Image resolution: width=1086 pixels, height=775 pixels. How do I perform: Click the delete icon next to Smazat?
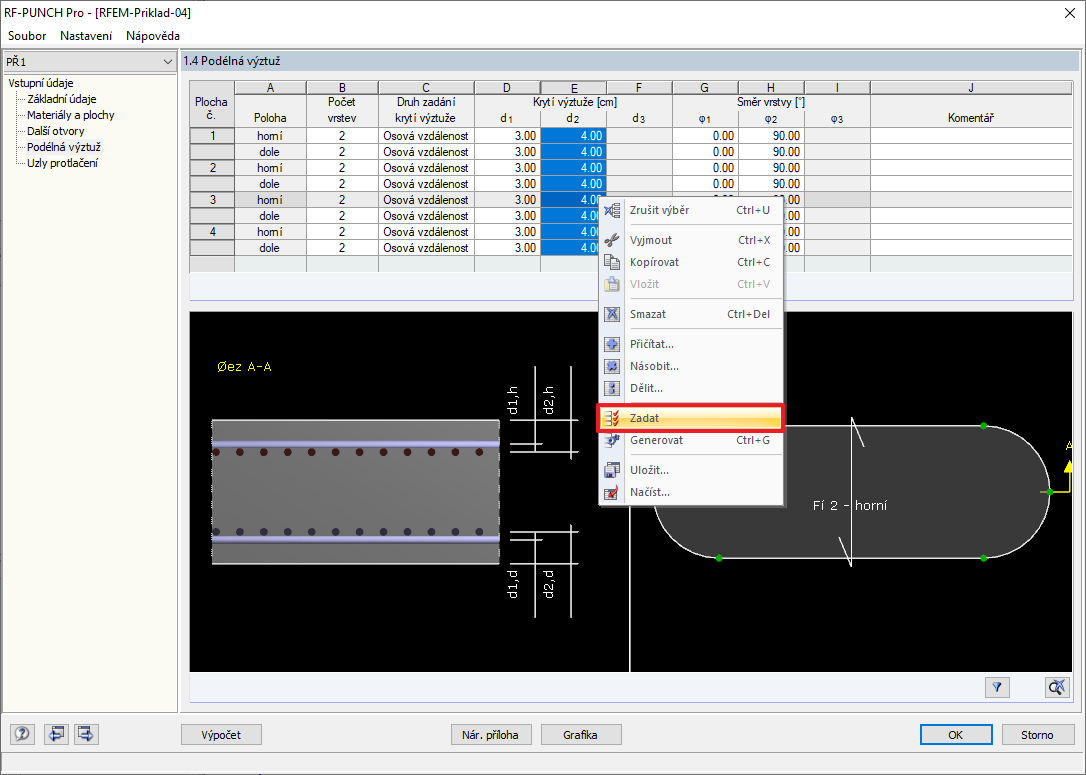click(612, 314)
